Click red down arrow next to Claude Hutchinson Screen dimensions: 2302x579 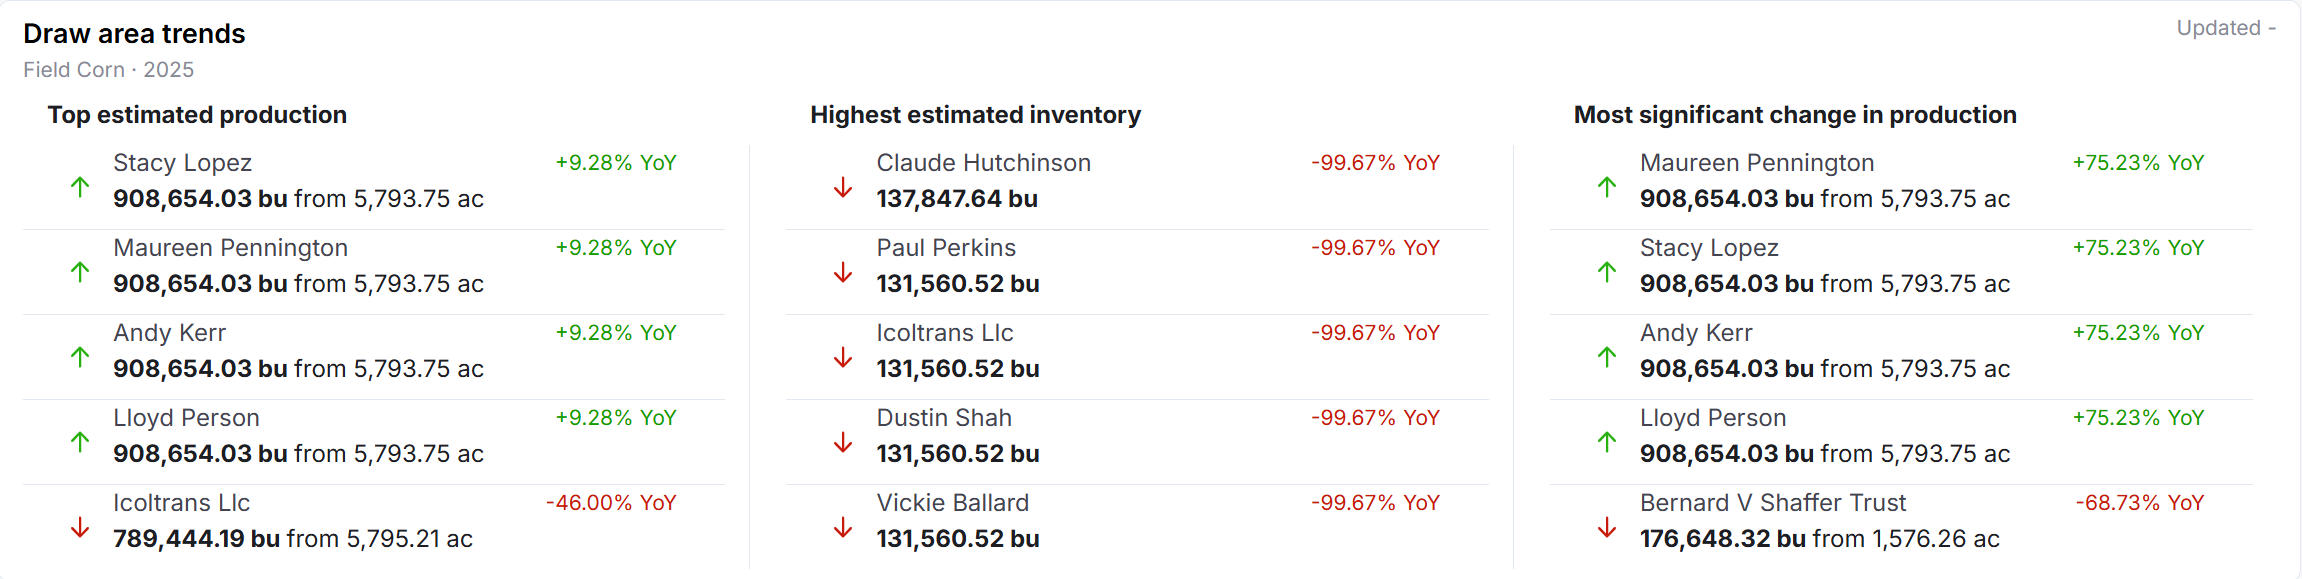(x=843, y=187)
